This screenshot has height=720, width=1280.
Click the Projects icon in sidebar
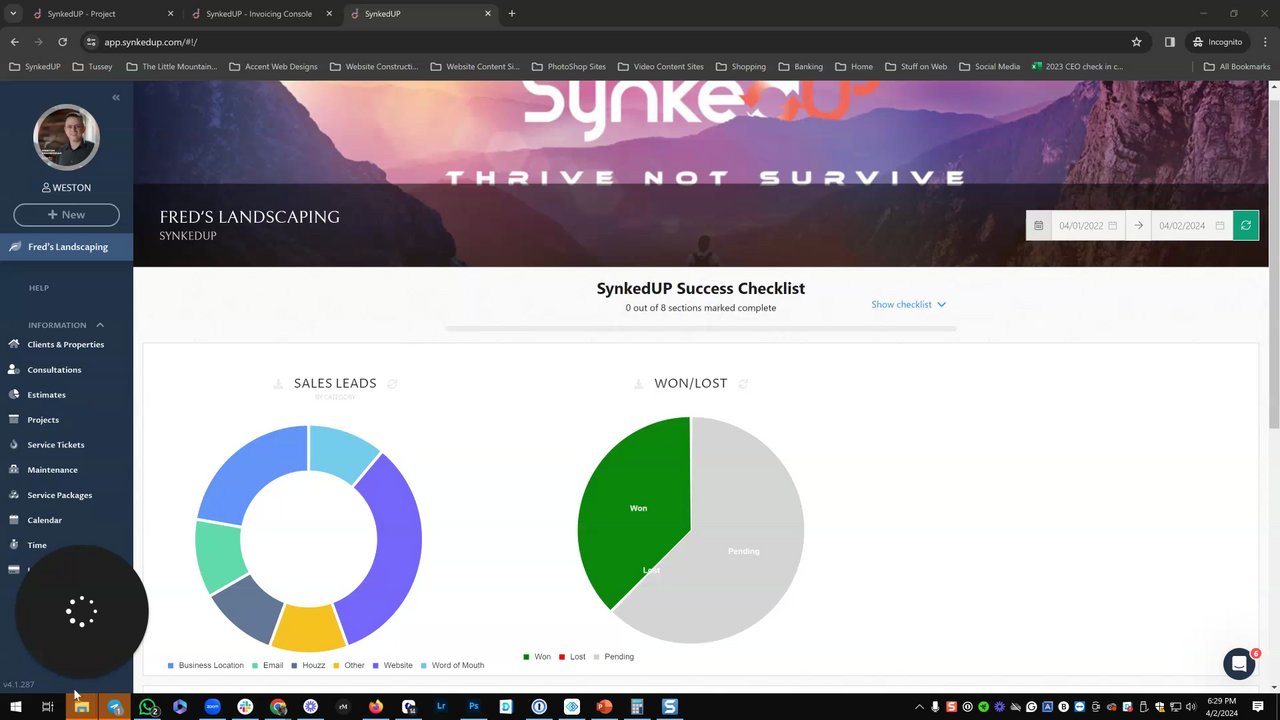pyautogui.click(x=14, y=419)
